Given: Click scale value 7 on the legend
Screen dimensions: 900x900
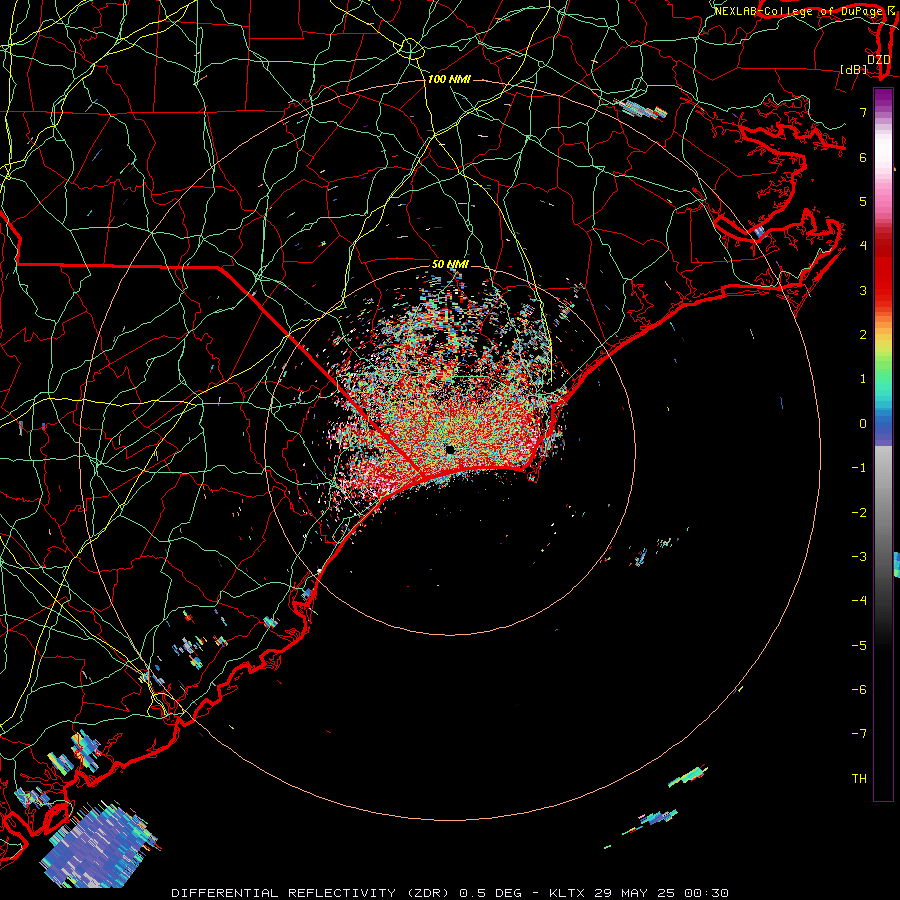Looking at the screenshot, I should (863, 112).
